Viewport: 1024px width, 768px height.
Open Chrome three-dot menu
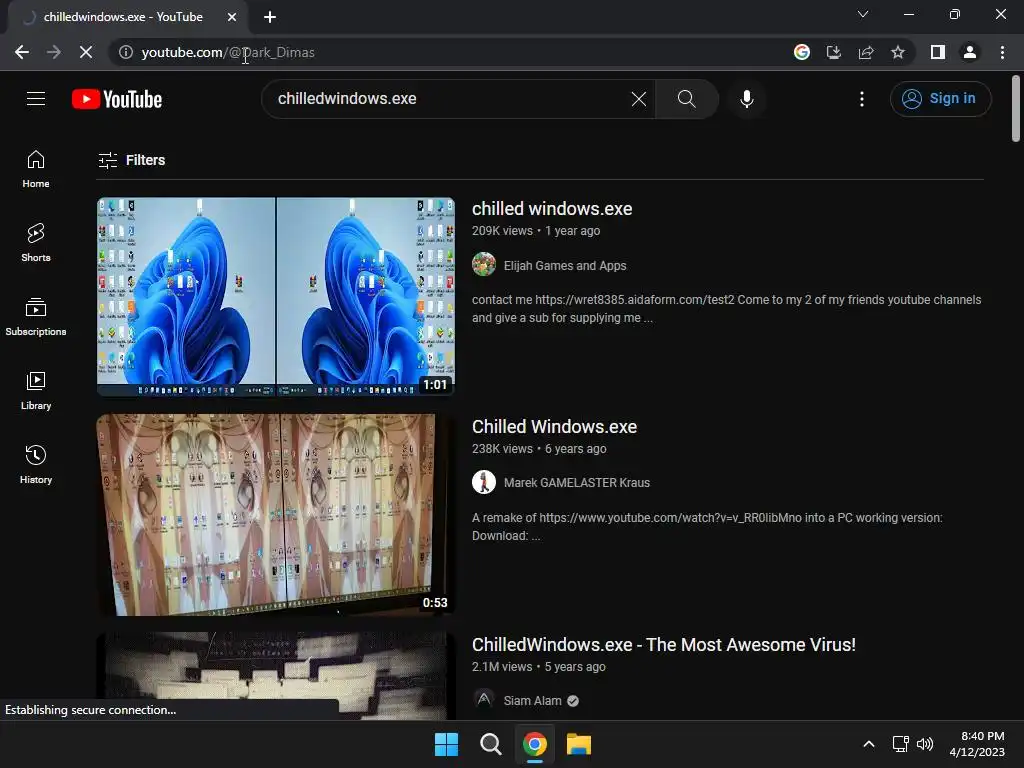[x=1002, y=52]
